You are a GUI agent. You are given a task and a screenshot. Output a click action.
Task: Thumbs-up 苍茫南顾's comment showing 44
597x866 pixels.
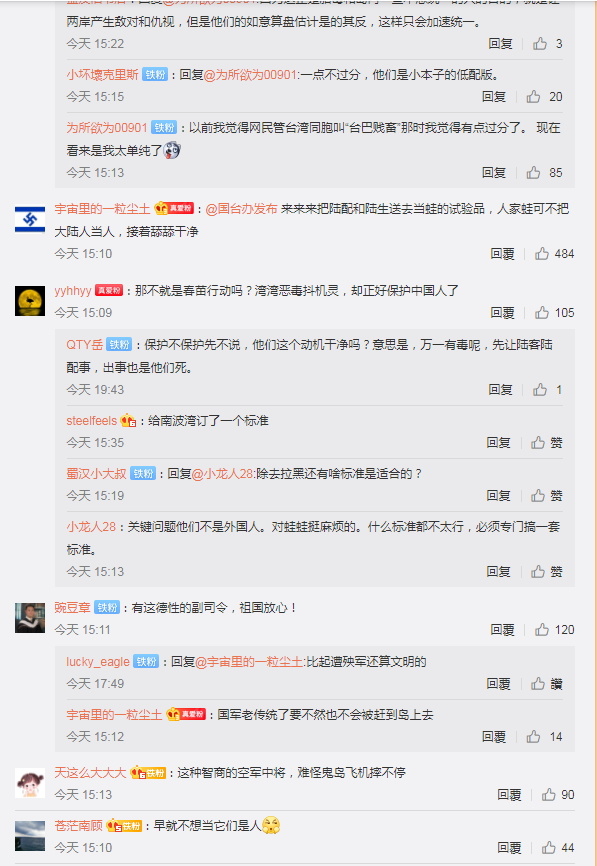(x=558, y=848)
